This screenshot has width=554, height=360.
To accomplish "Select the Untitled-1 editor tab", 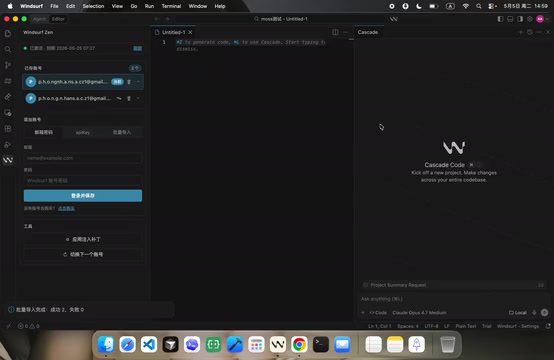I will 173,32.
